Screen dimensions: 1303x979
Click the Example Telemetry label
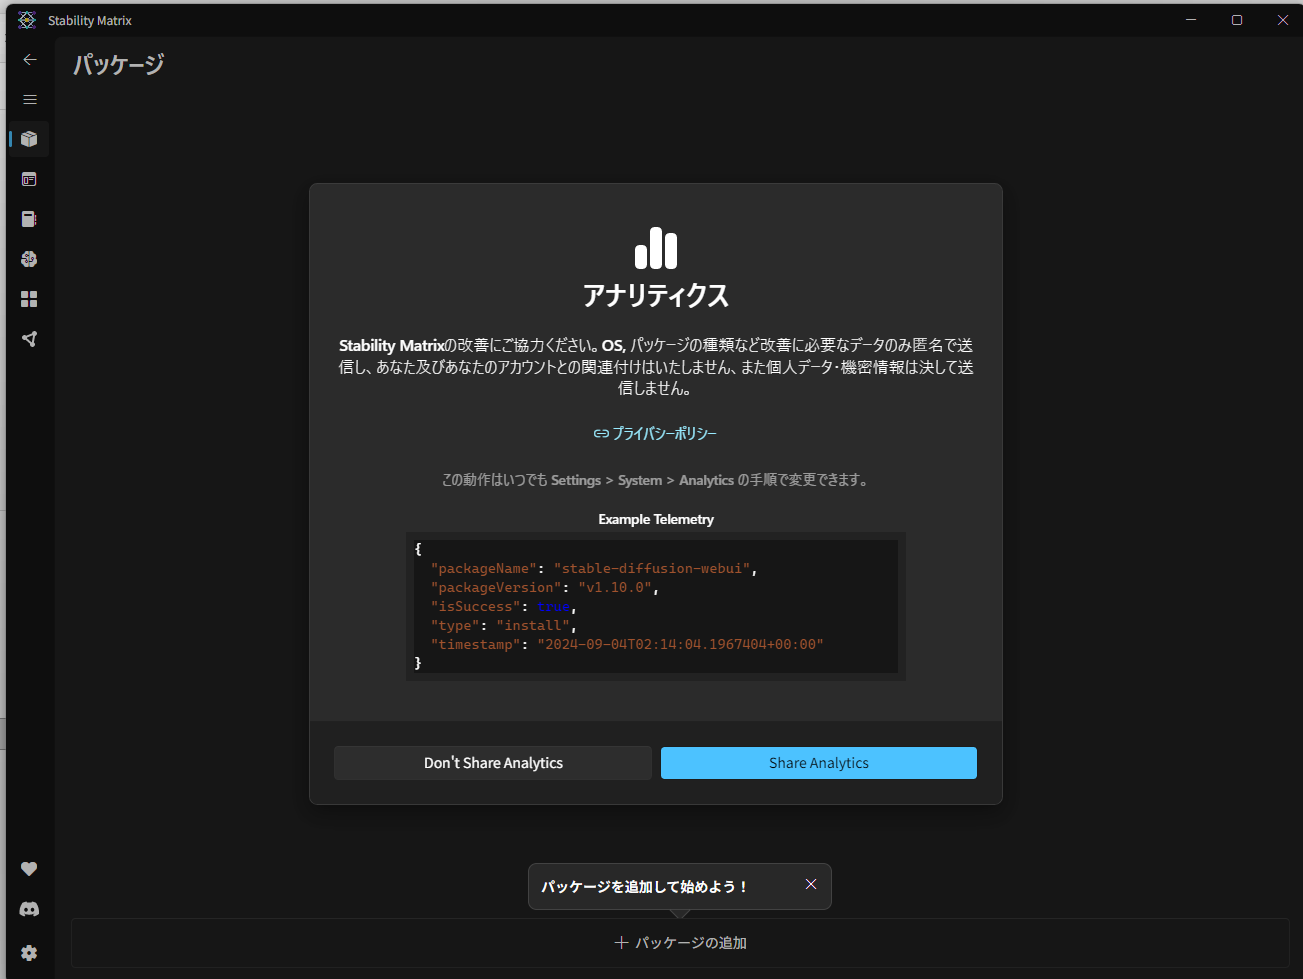click(656, 519)
